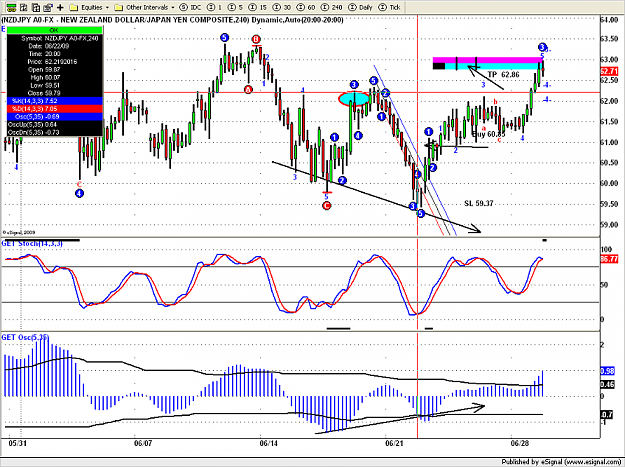
Task: Click the Price: 62.2192016 row
Action: pyautogui.click(x=55, y=62)
